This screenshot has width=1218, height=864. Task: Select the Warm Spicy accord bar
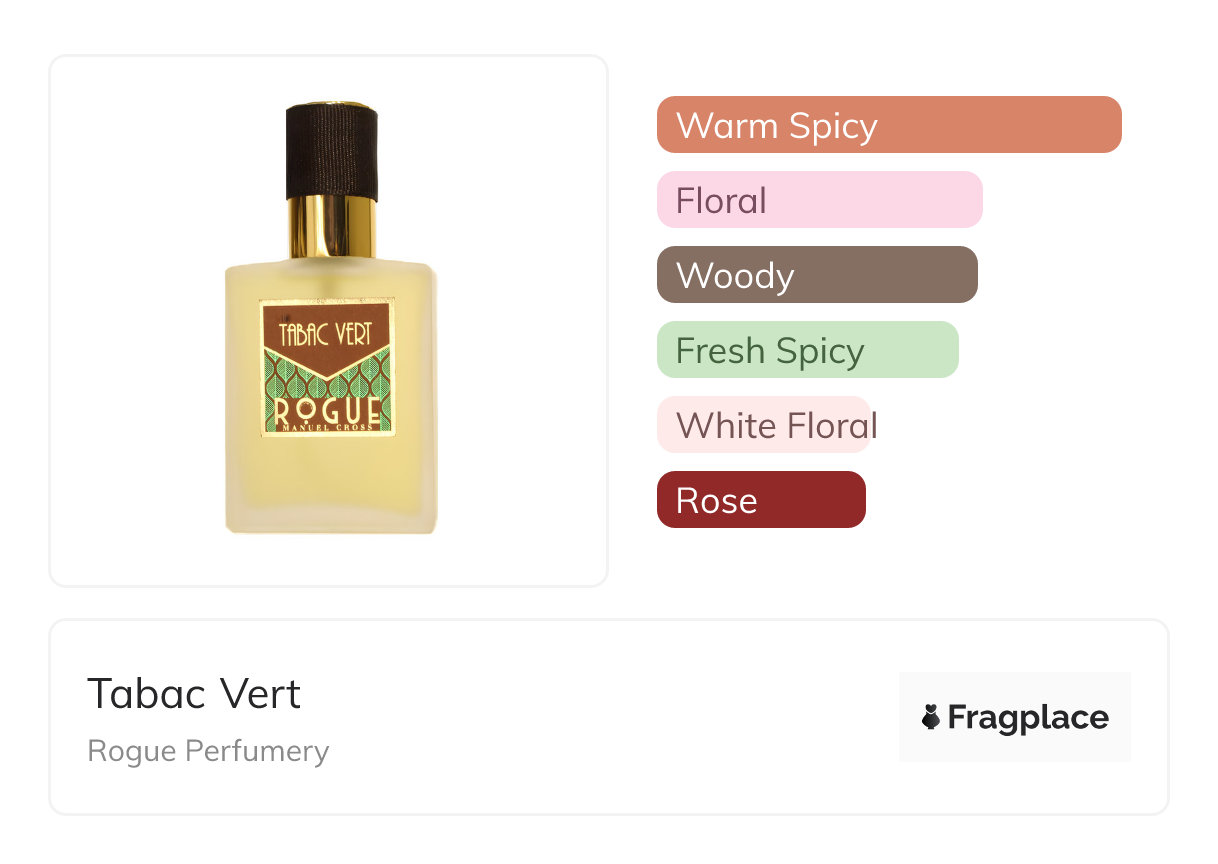888,125
